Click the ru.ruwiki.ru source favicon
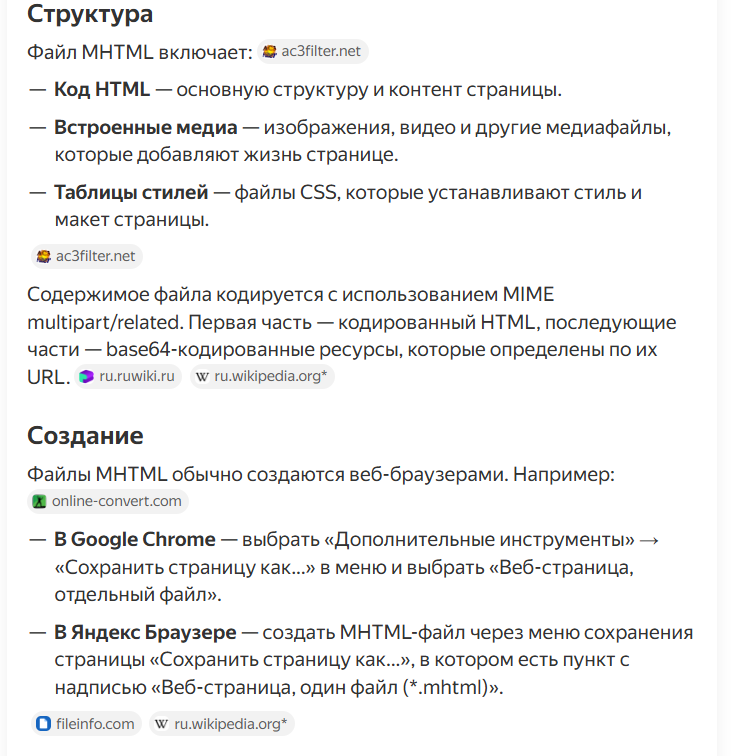This screenshot has height=756, width=753. coord(87,376)
